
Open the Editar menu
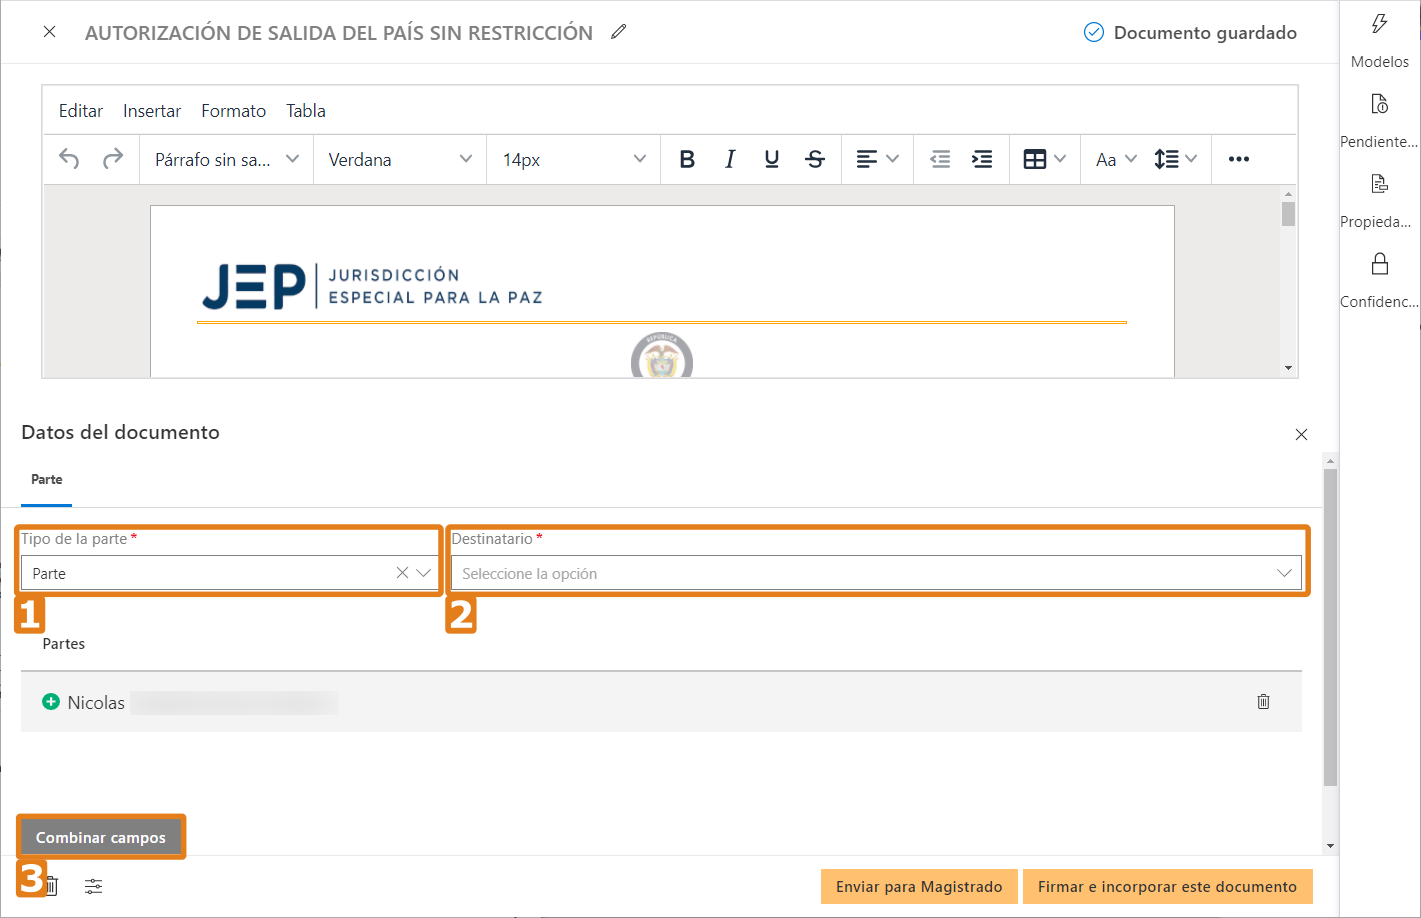(x=81, y=111)
